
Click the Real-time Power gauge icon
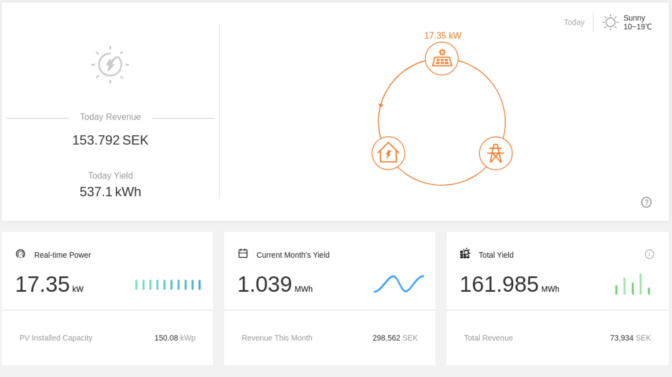point(20,254)
